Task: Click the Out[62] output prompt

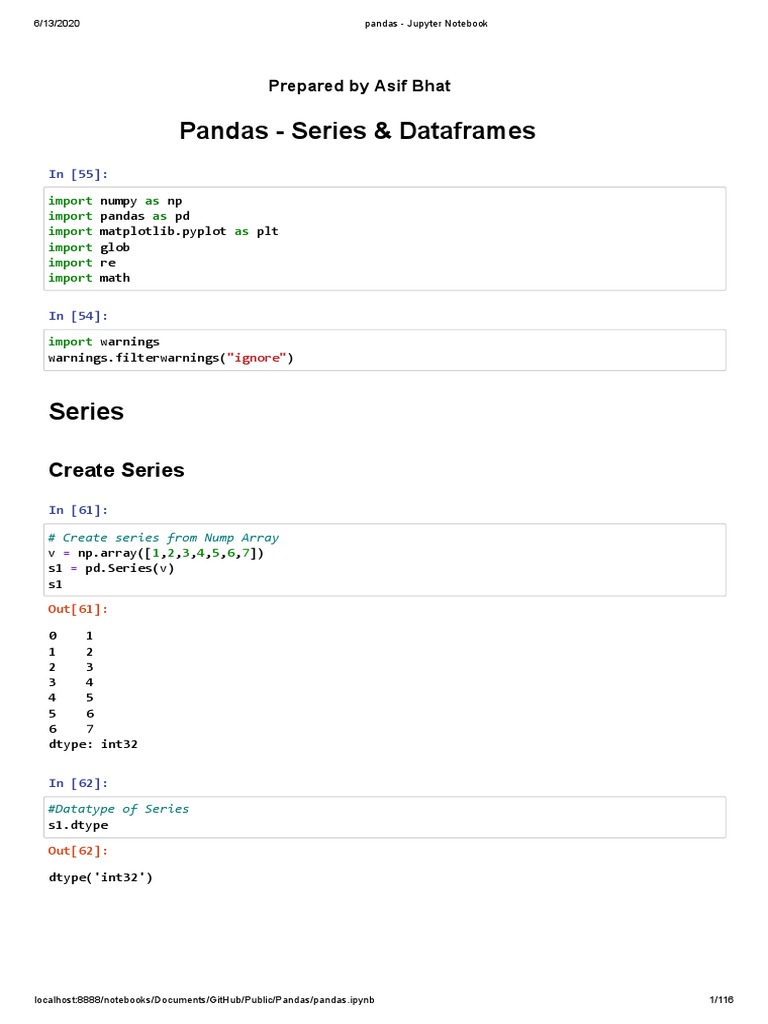Action: [x=78, y=851]
